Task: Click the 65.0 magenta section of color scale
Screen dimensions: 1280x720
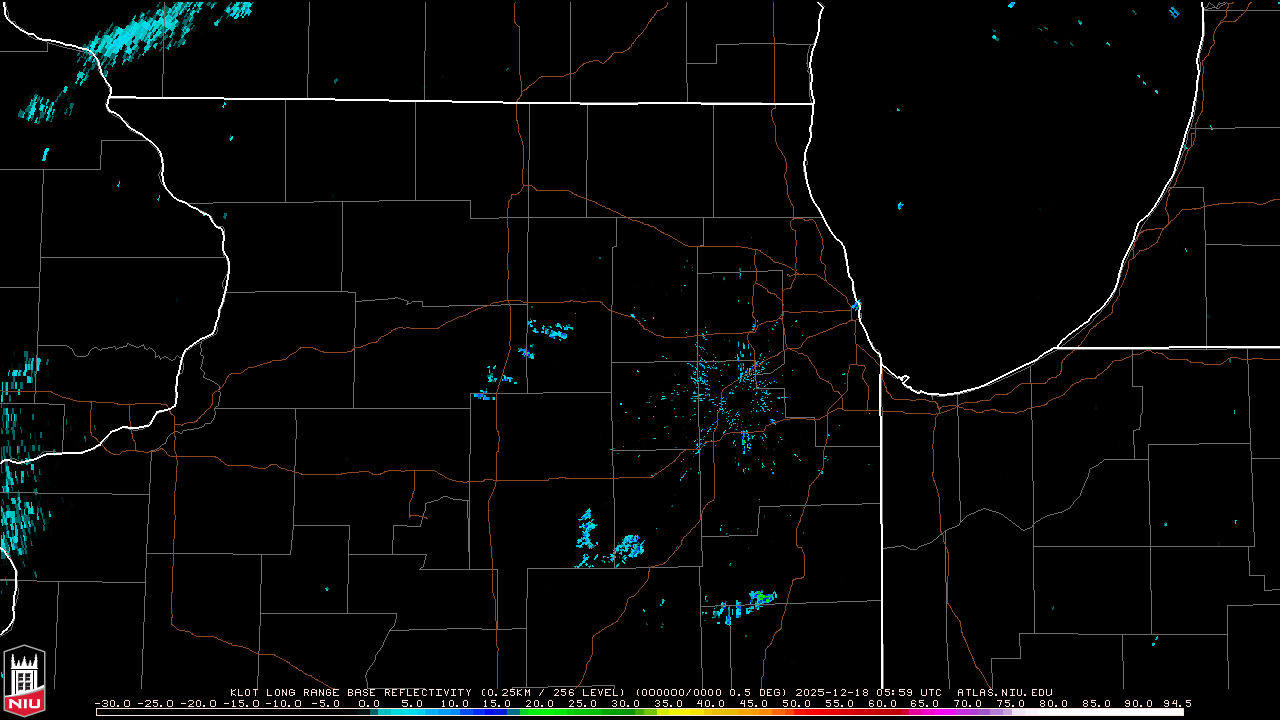Action: (x=924, y=712)
